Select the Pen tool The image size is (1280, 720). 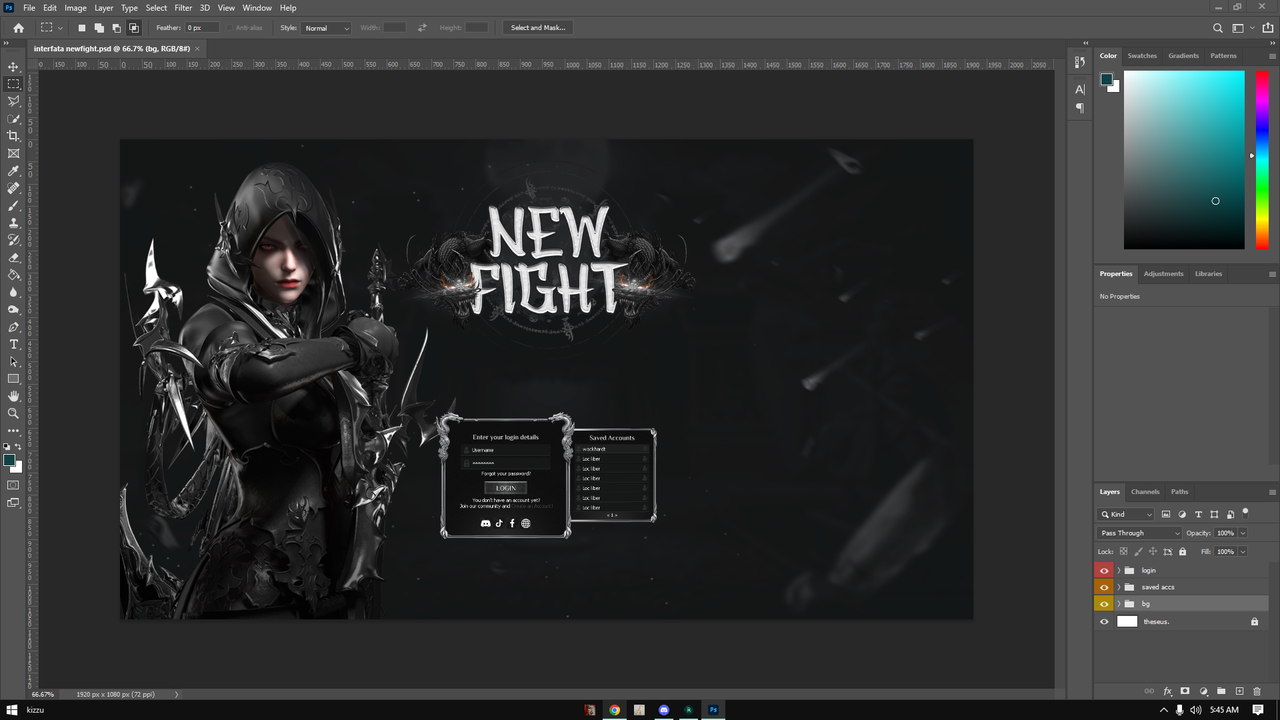coord(14,327)
